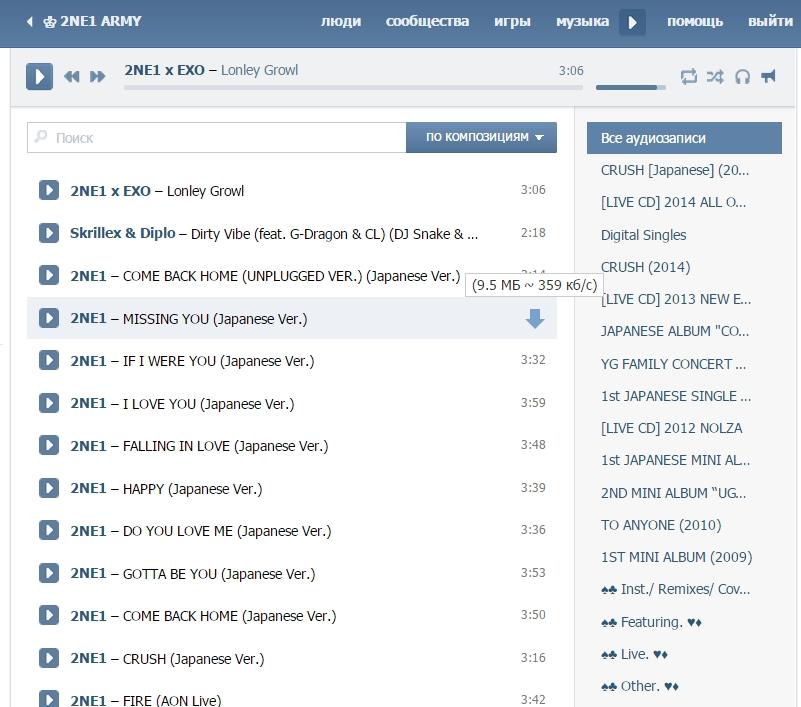Image resolution: width=801 pixels, height=707 pixels.
Task: Play IF I WERE YOU (Japanese Ver.)
Action: 49,360
